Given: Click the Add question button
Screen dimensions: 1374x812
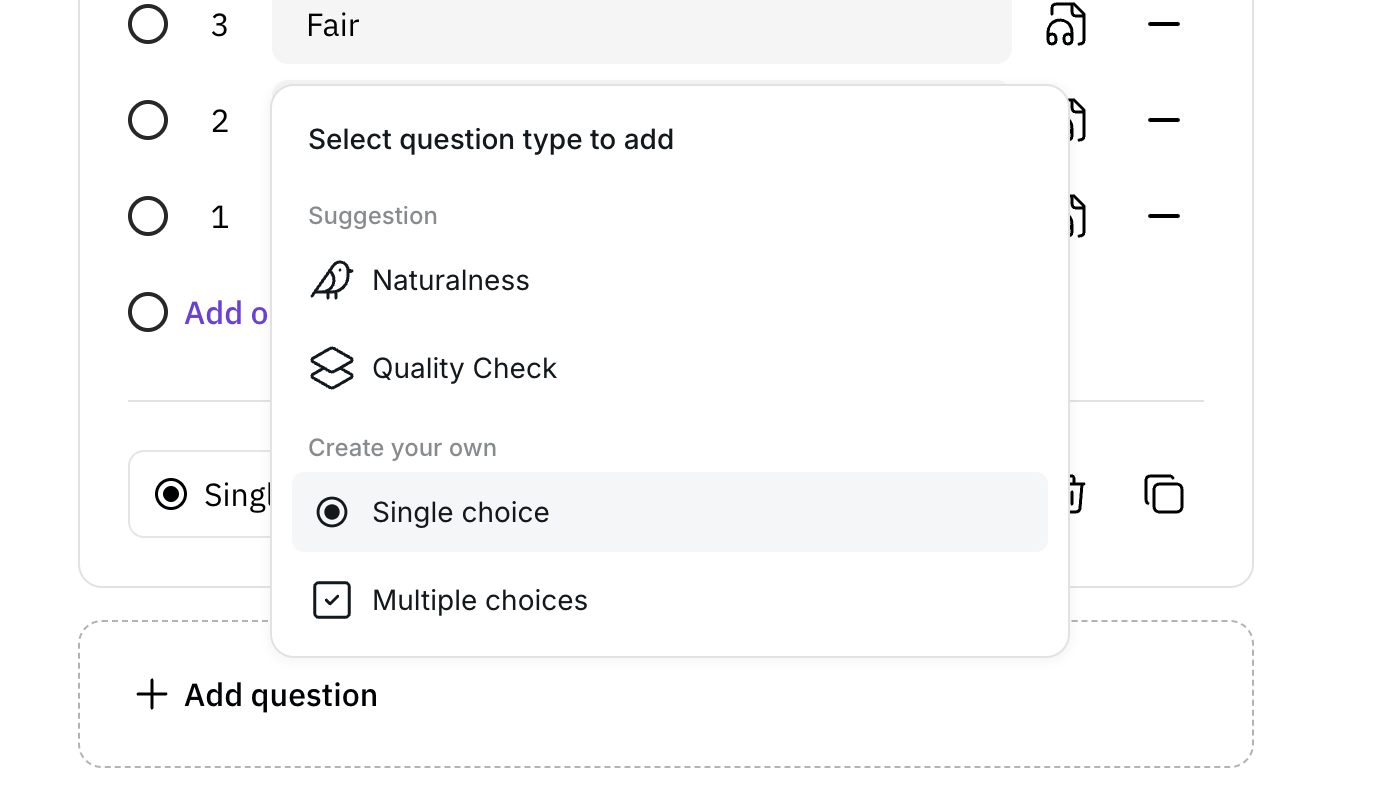Looking at the screenshot, I should 666,694.
